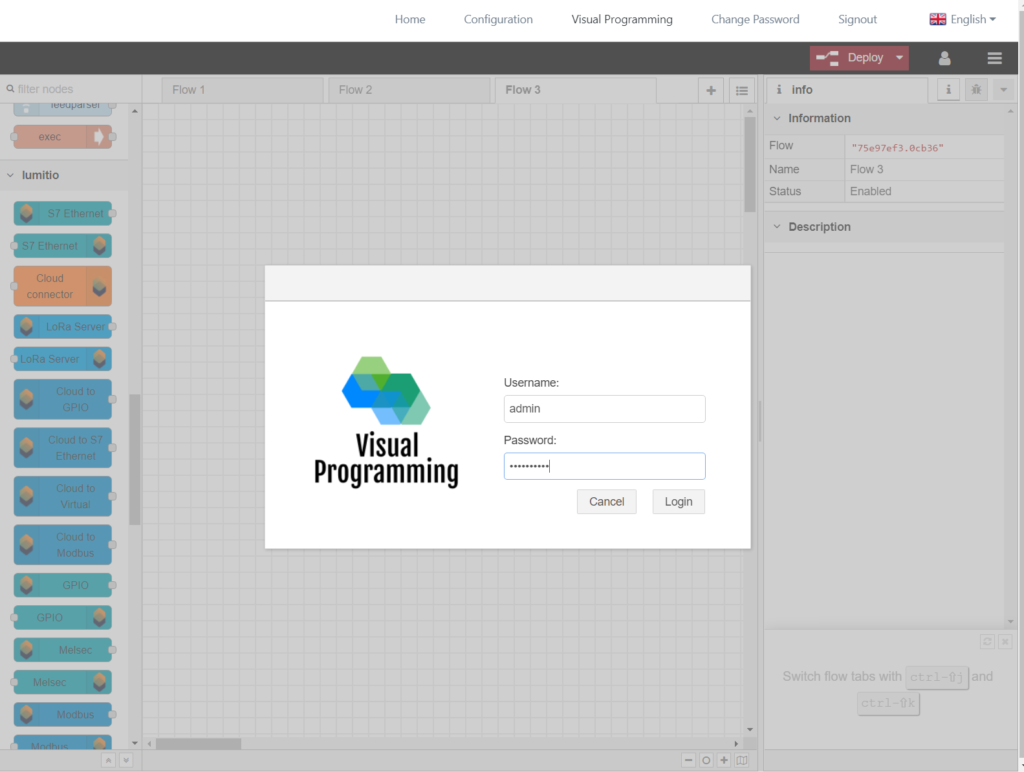Screen dimensions: 1024x772
Task: Click the Deploy button
Action: [851, 58]
